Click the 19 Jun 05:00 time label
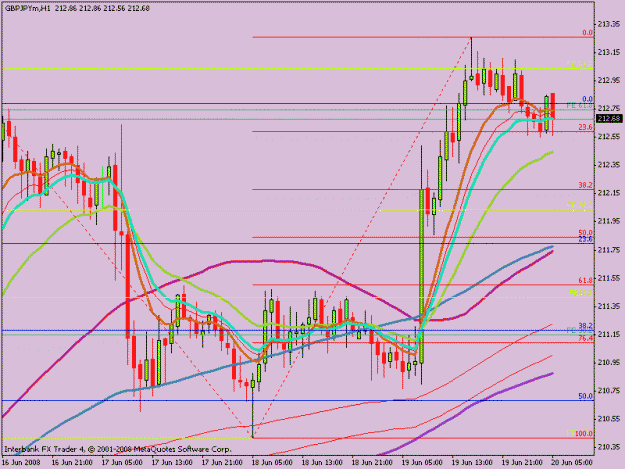The image size is (625, 469). tap(422, 463)
